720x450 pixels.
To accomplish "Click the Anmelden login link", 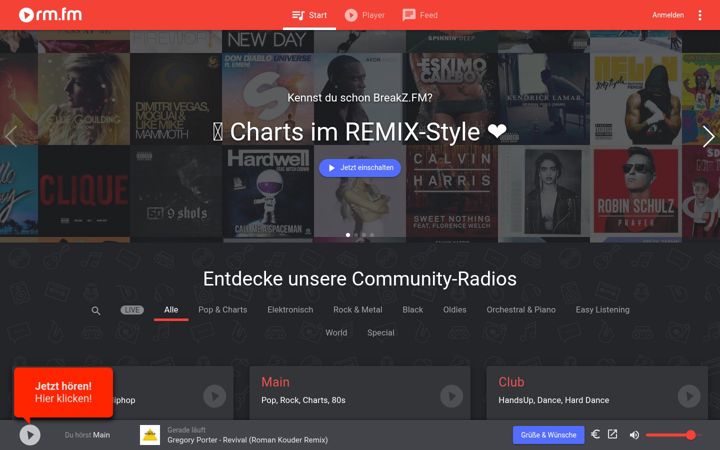I will 668,15.
